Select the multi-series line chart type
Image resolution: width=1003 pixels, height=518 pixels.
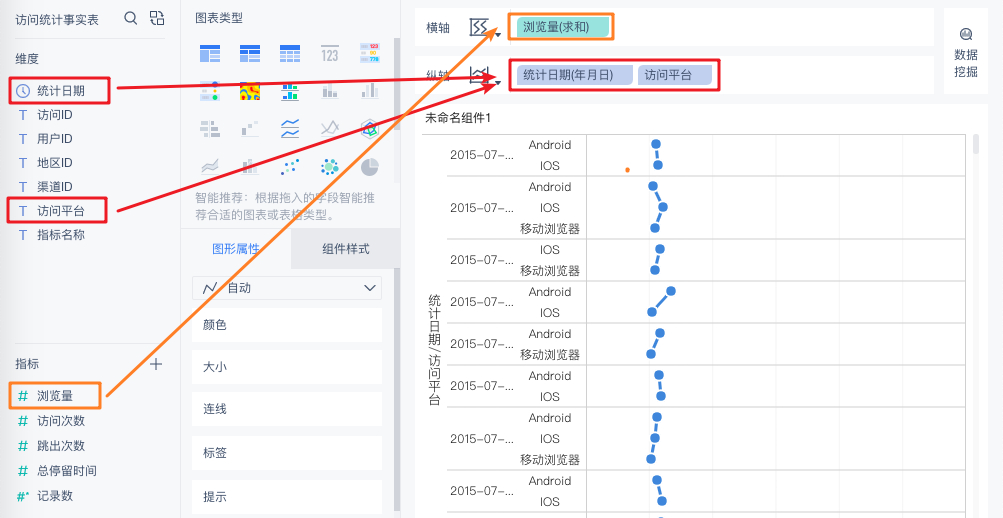pyautogui.click(x=329, y=129)
